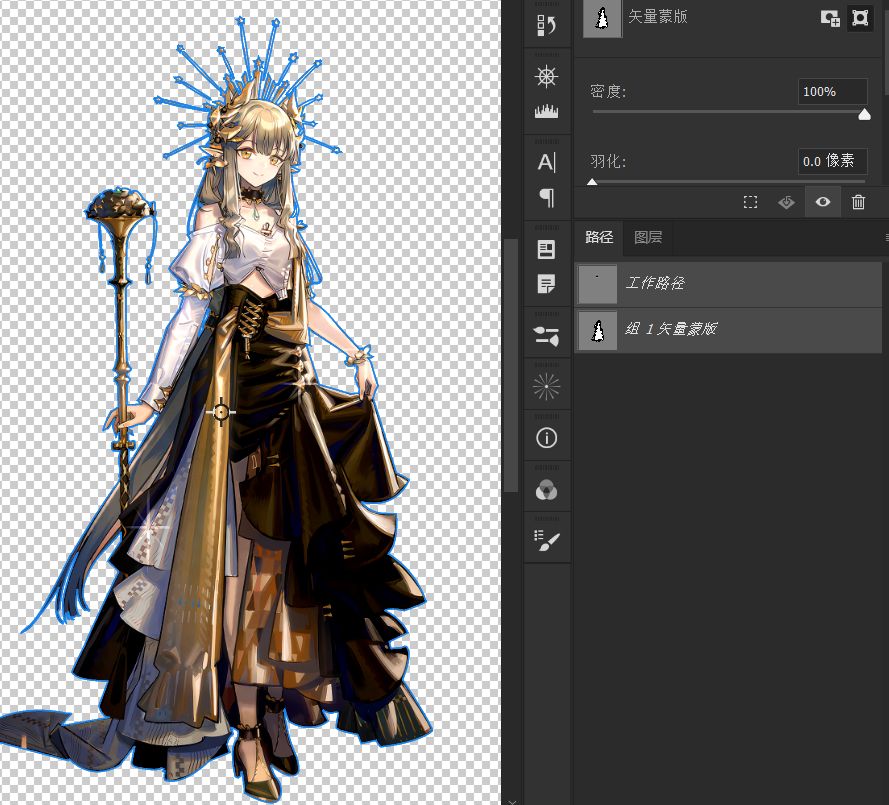Delete the mask using the trash icon
Screen dimensions: 889x805
click(x=858, y=202)
